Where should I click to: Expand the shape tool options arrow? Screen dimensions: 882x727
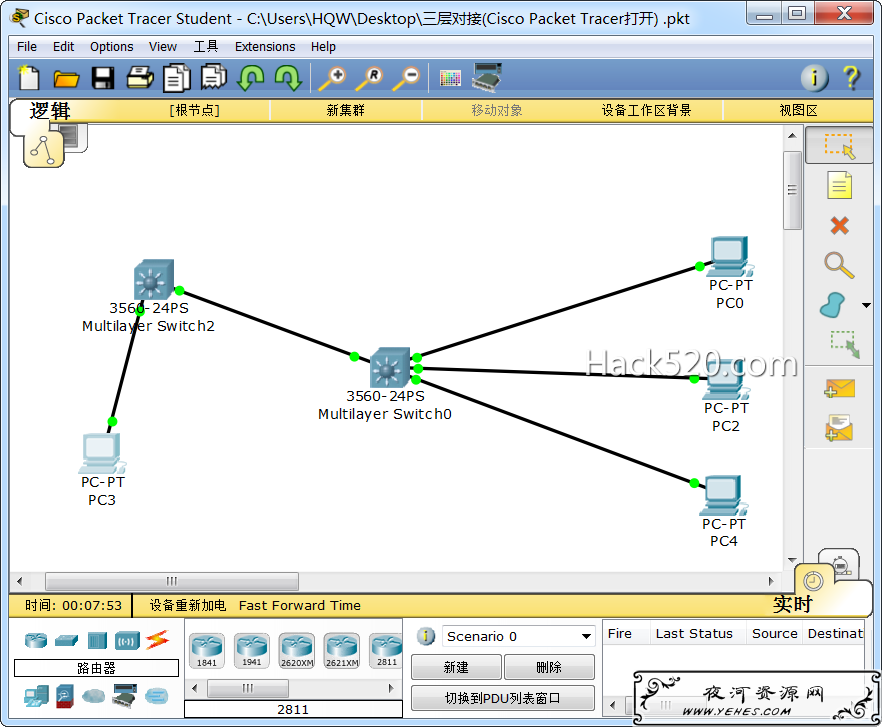coord(866,306)
